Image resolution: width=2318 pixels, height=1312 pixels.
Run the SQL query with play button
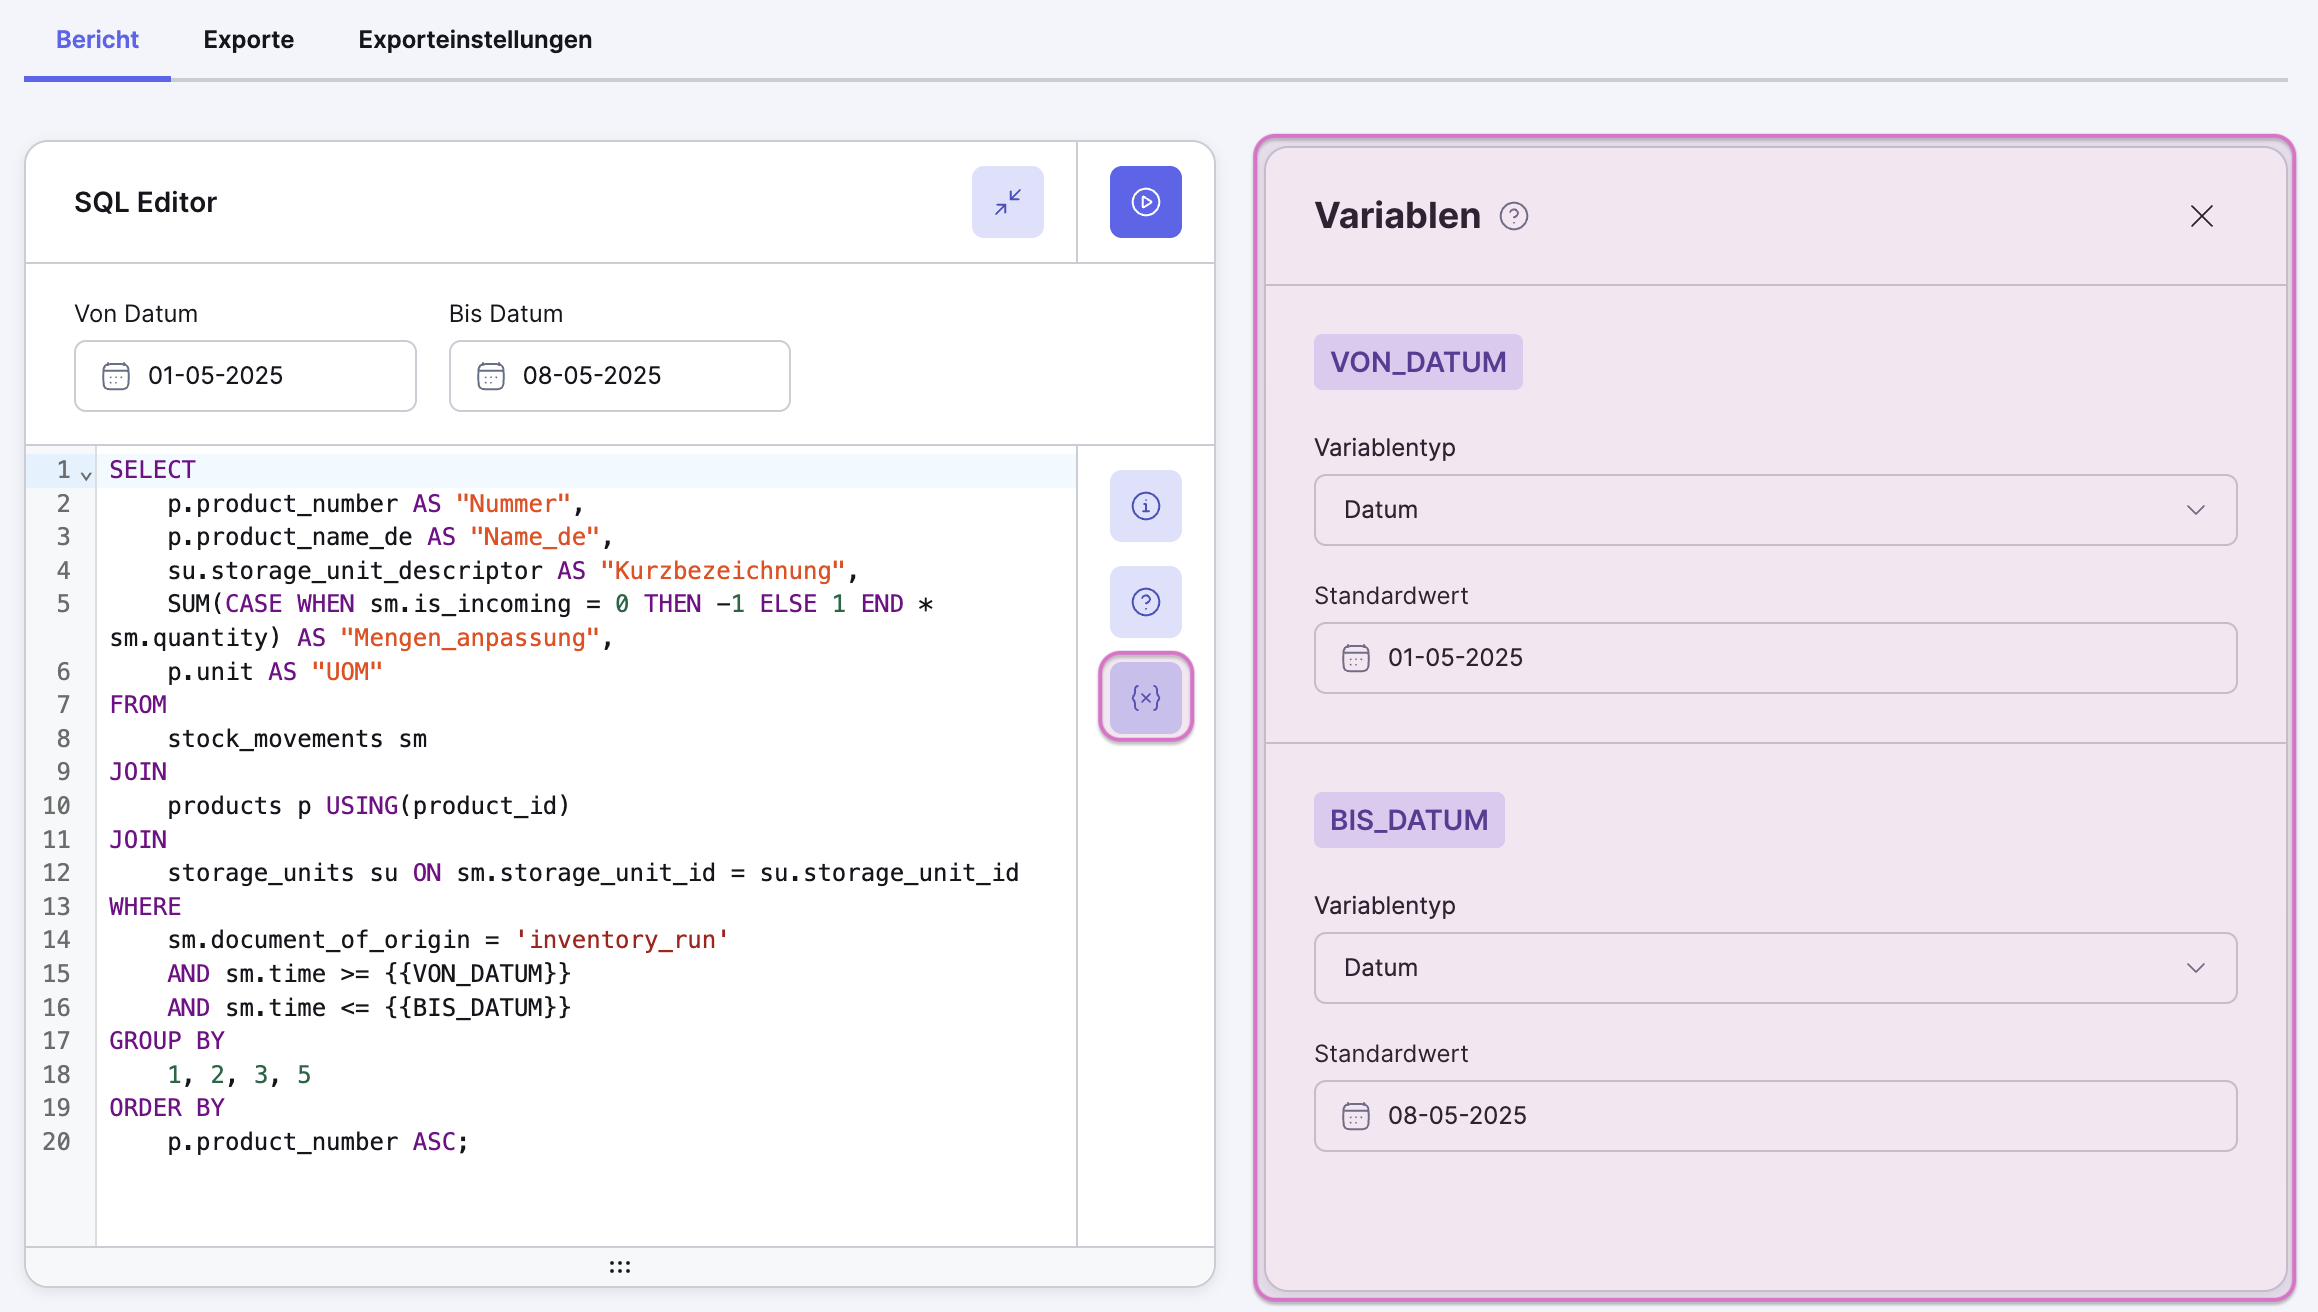click(1145, 202)
